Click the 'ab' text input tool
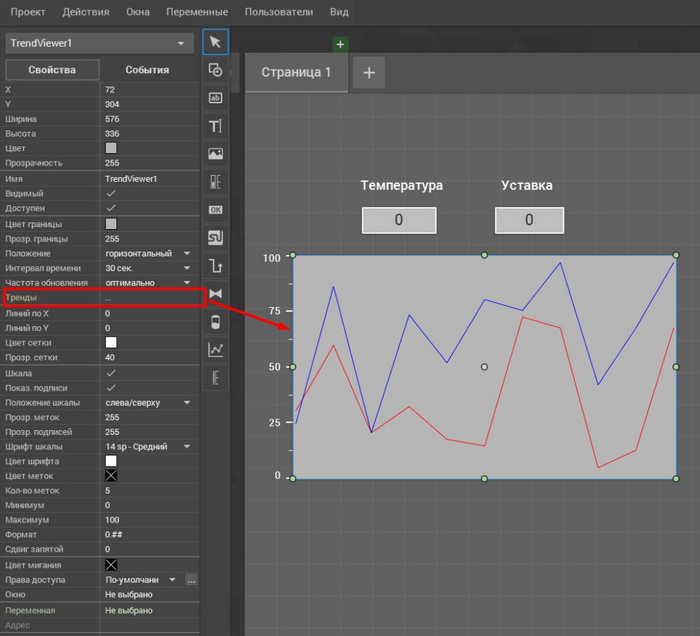Viewport: 700px width, 636px height. pos(215,98)
